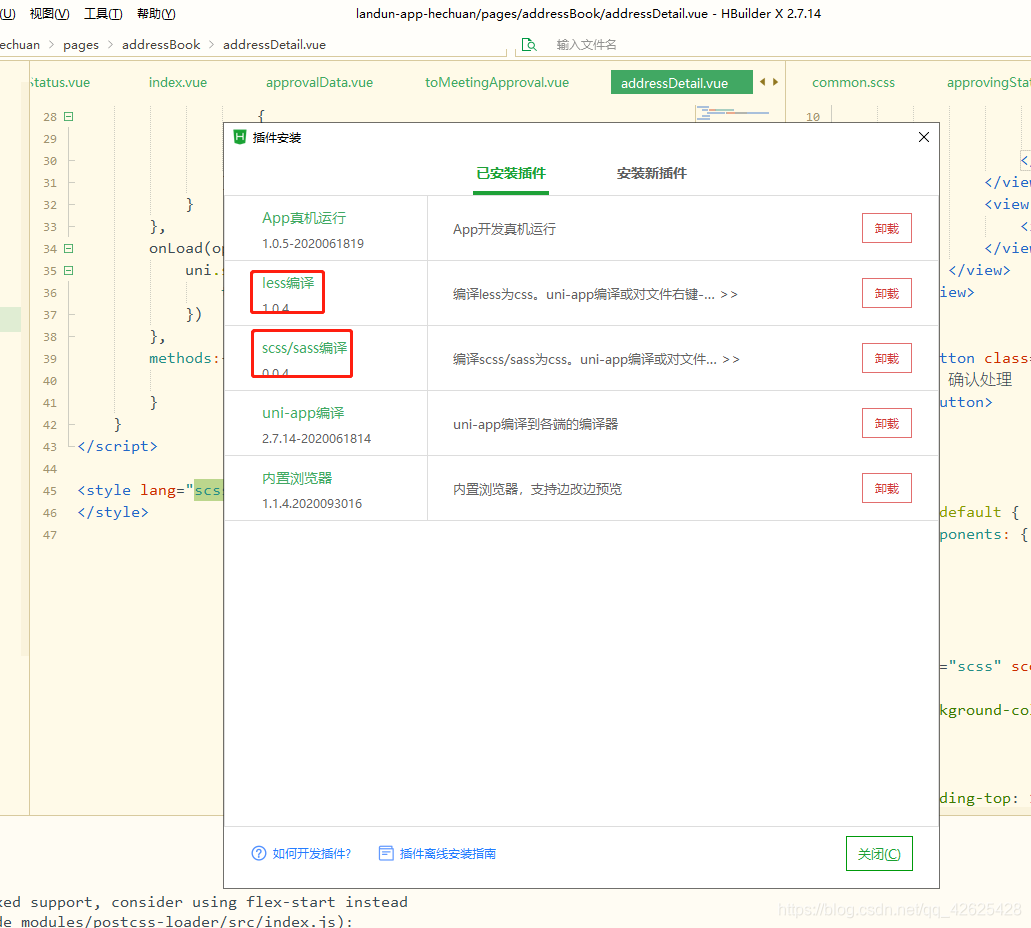Click the scss/sass编译 plugin name
This screenshot has width=1031, height=928.
pos(304,348)
